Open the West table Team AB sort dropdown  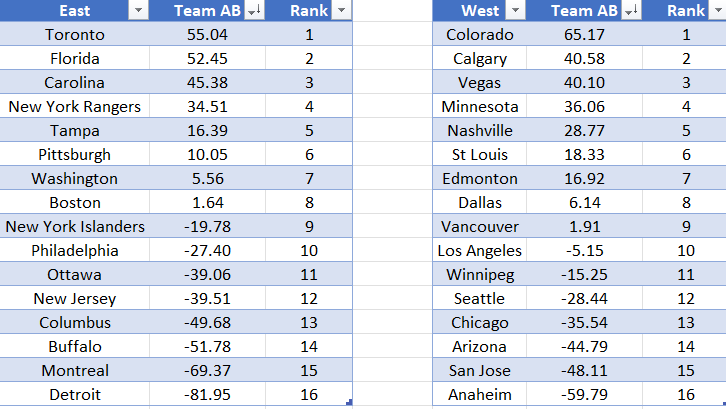pyautogui.click(x=631, y=11)
